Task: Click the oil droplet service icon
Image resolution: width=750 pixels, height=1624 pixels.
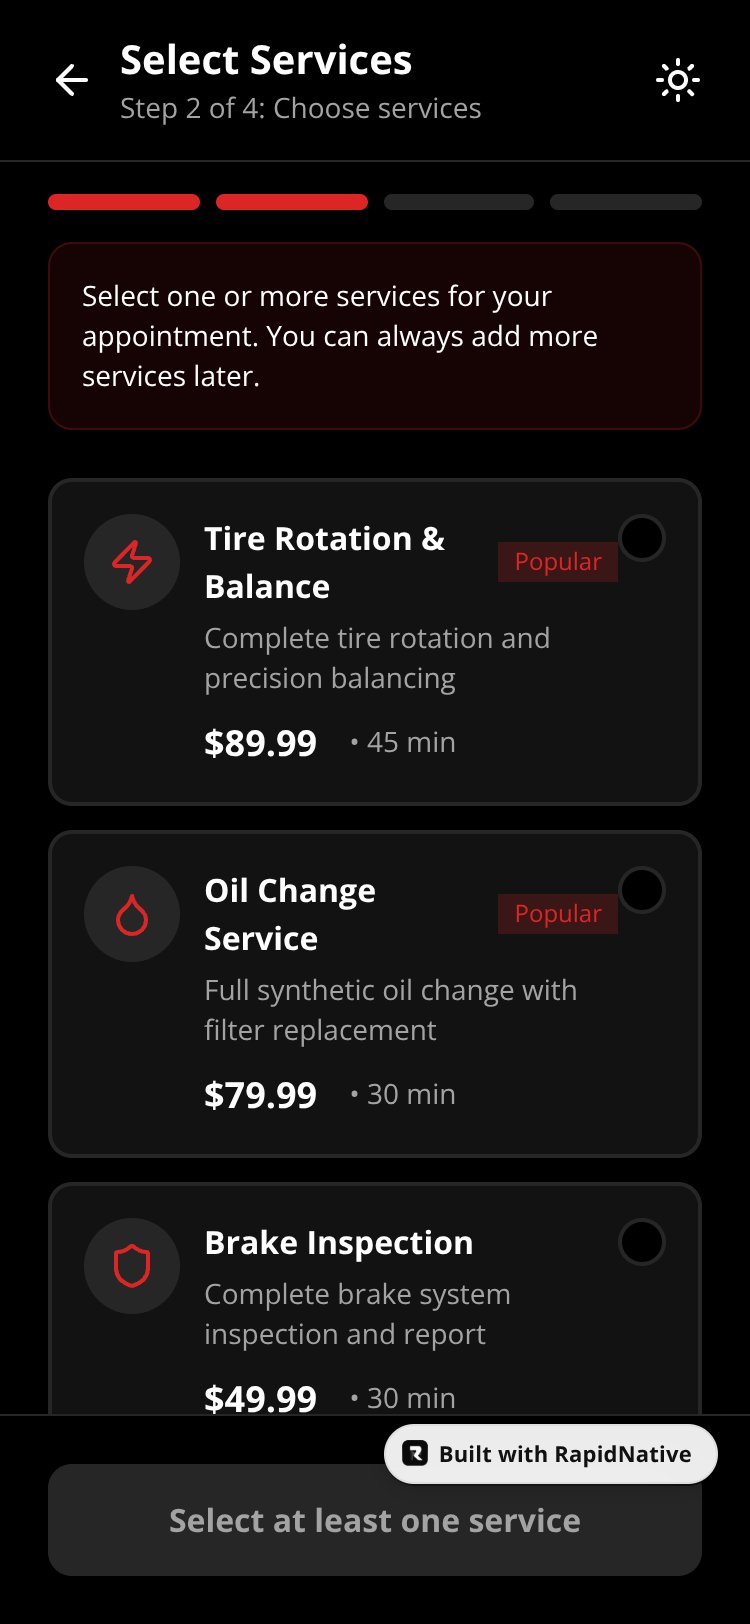Action: coord(132,914)
